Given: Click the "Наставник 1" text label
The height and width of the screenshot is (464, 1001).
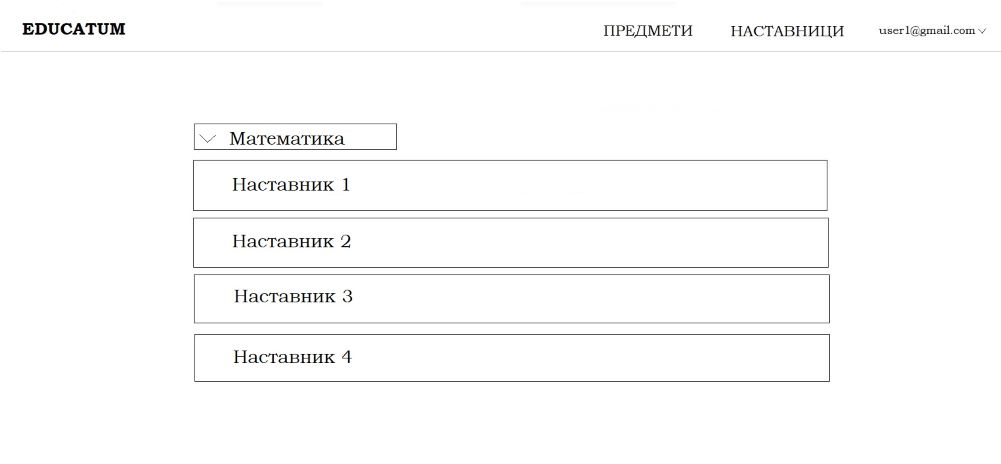Looking at the screenshot, I should (x=291, y=185).
